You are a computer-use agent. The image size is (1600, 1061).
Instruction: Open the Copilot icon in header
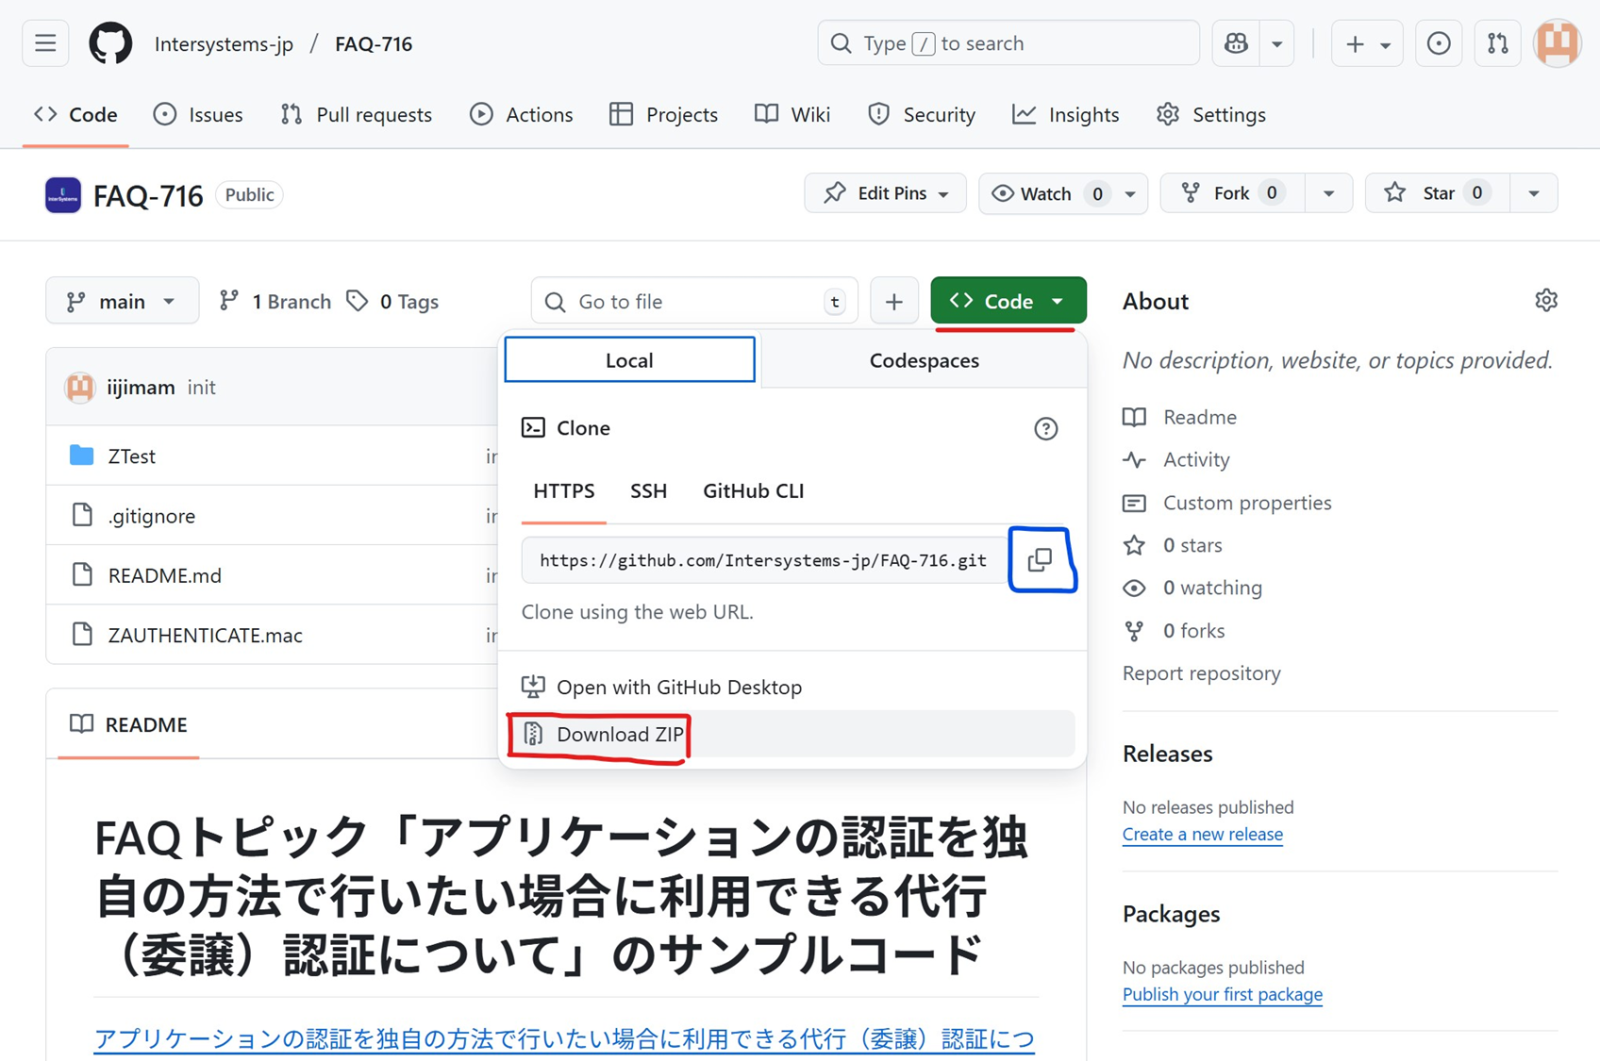(x=1236, y=43)
